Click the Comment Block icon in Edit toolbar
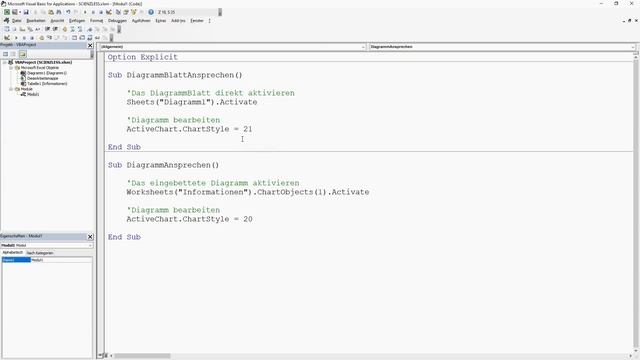 72,29
